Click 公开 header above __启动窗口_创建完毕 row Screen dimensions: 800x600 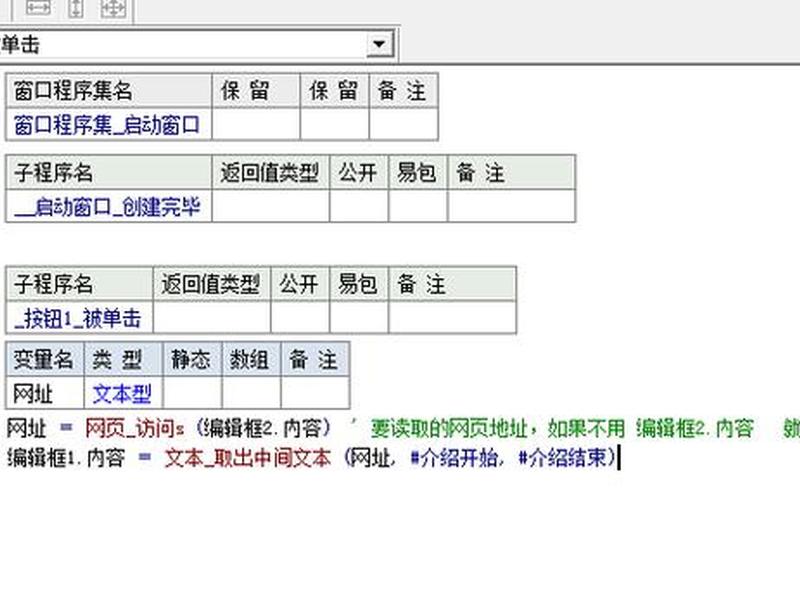tap(359, 172)
